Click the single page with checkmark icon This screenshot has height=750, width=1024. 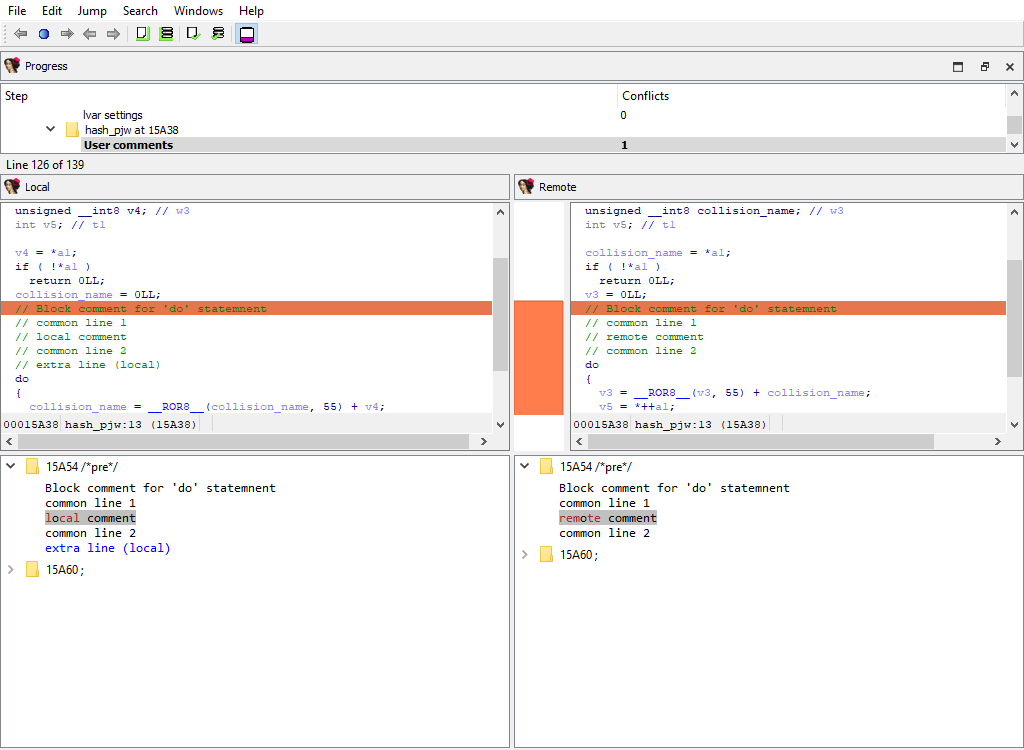194,34
